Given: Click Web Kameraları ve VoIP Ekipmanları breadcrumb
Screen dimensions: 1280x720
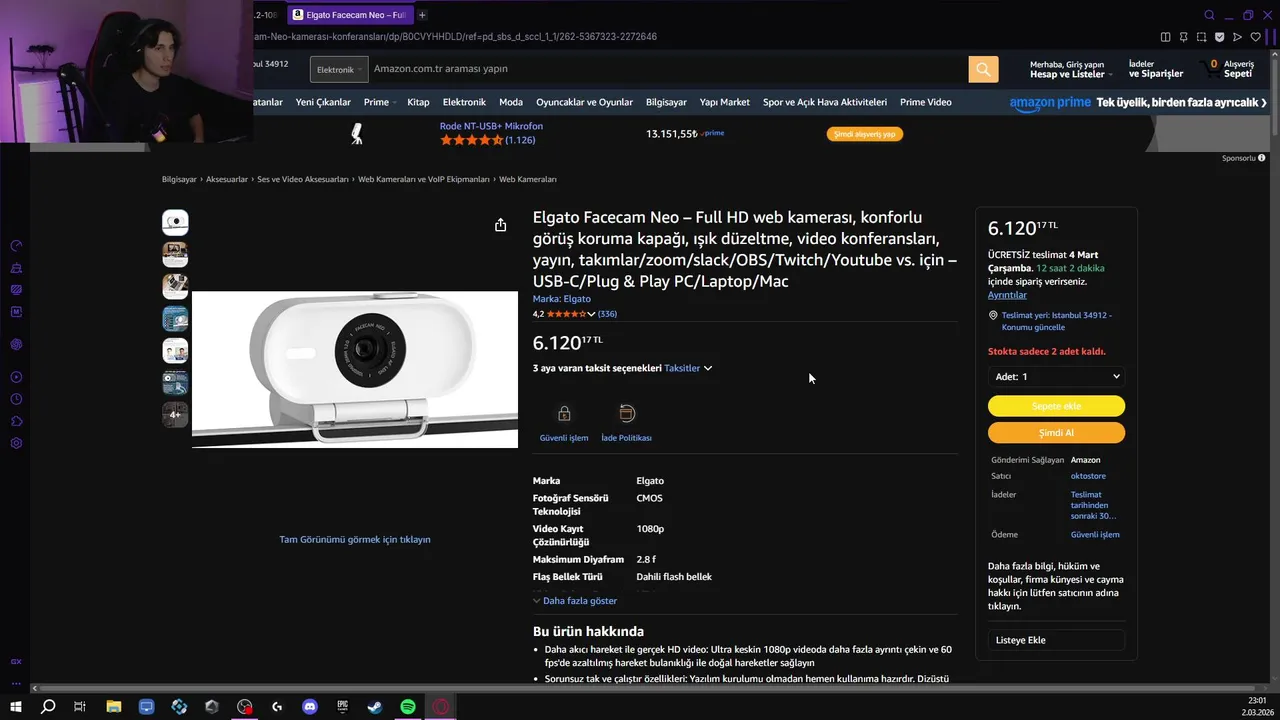Looking at the screenshot, I should point(424,179).
